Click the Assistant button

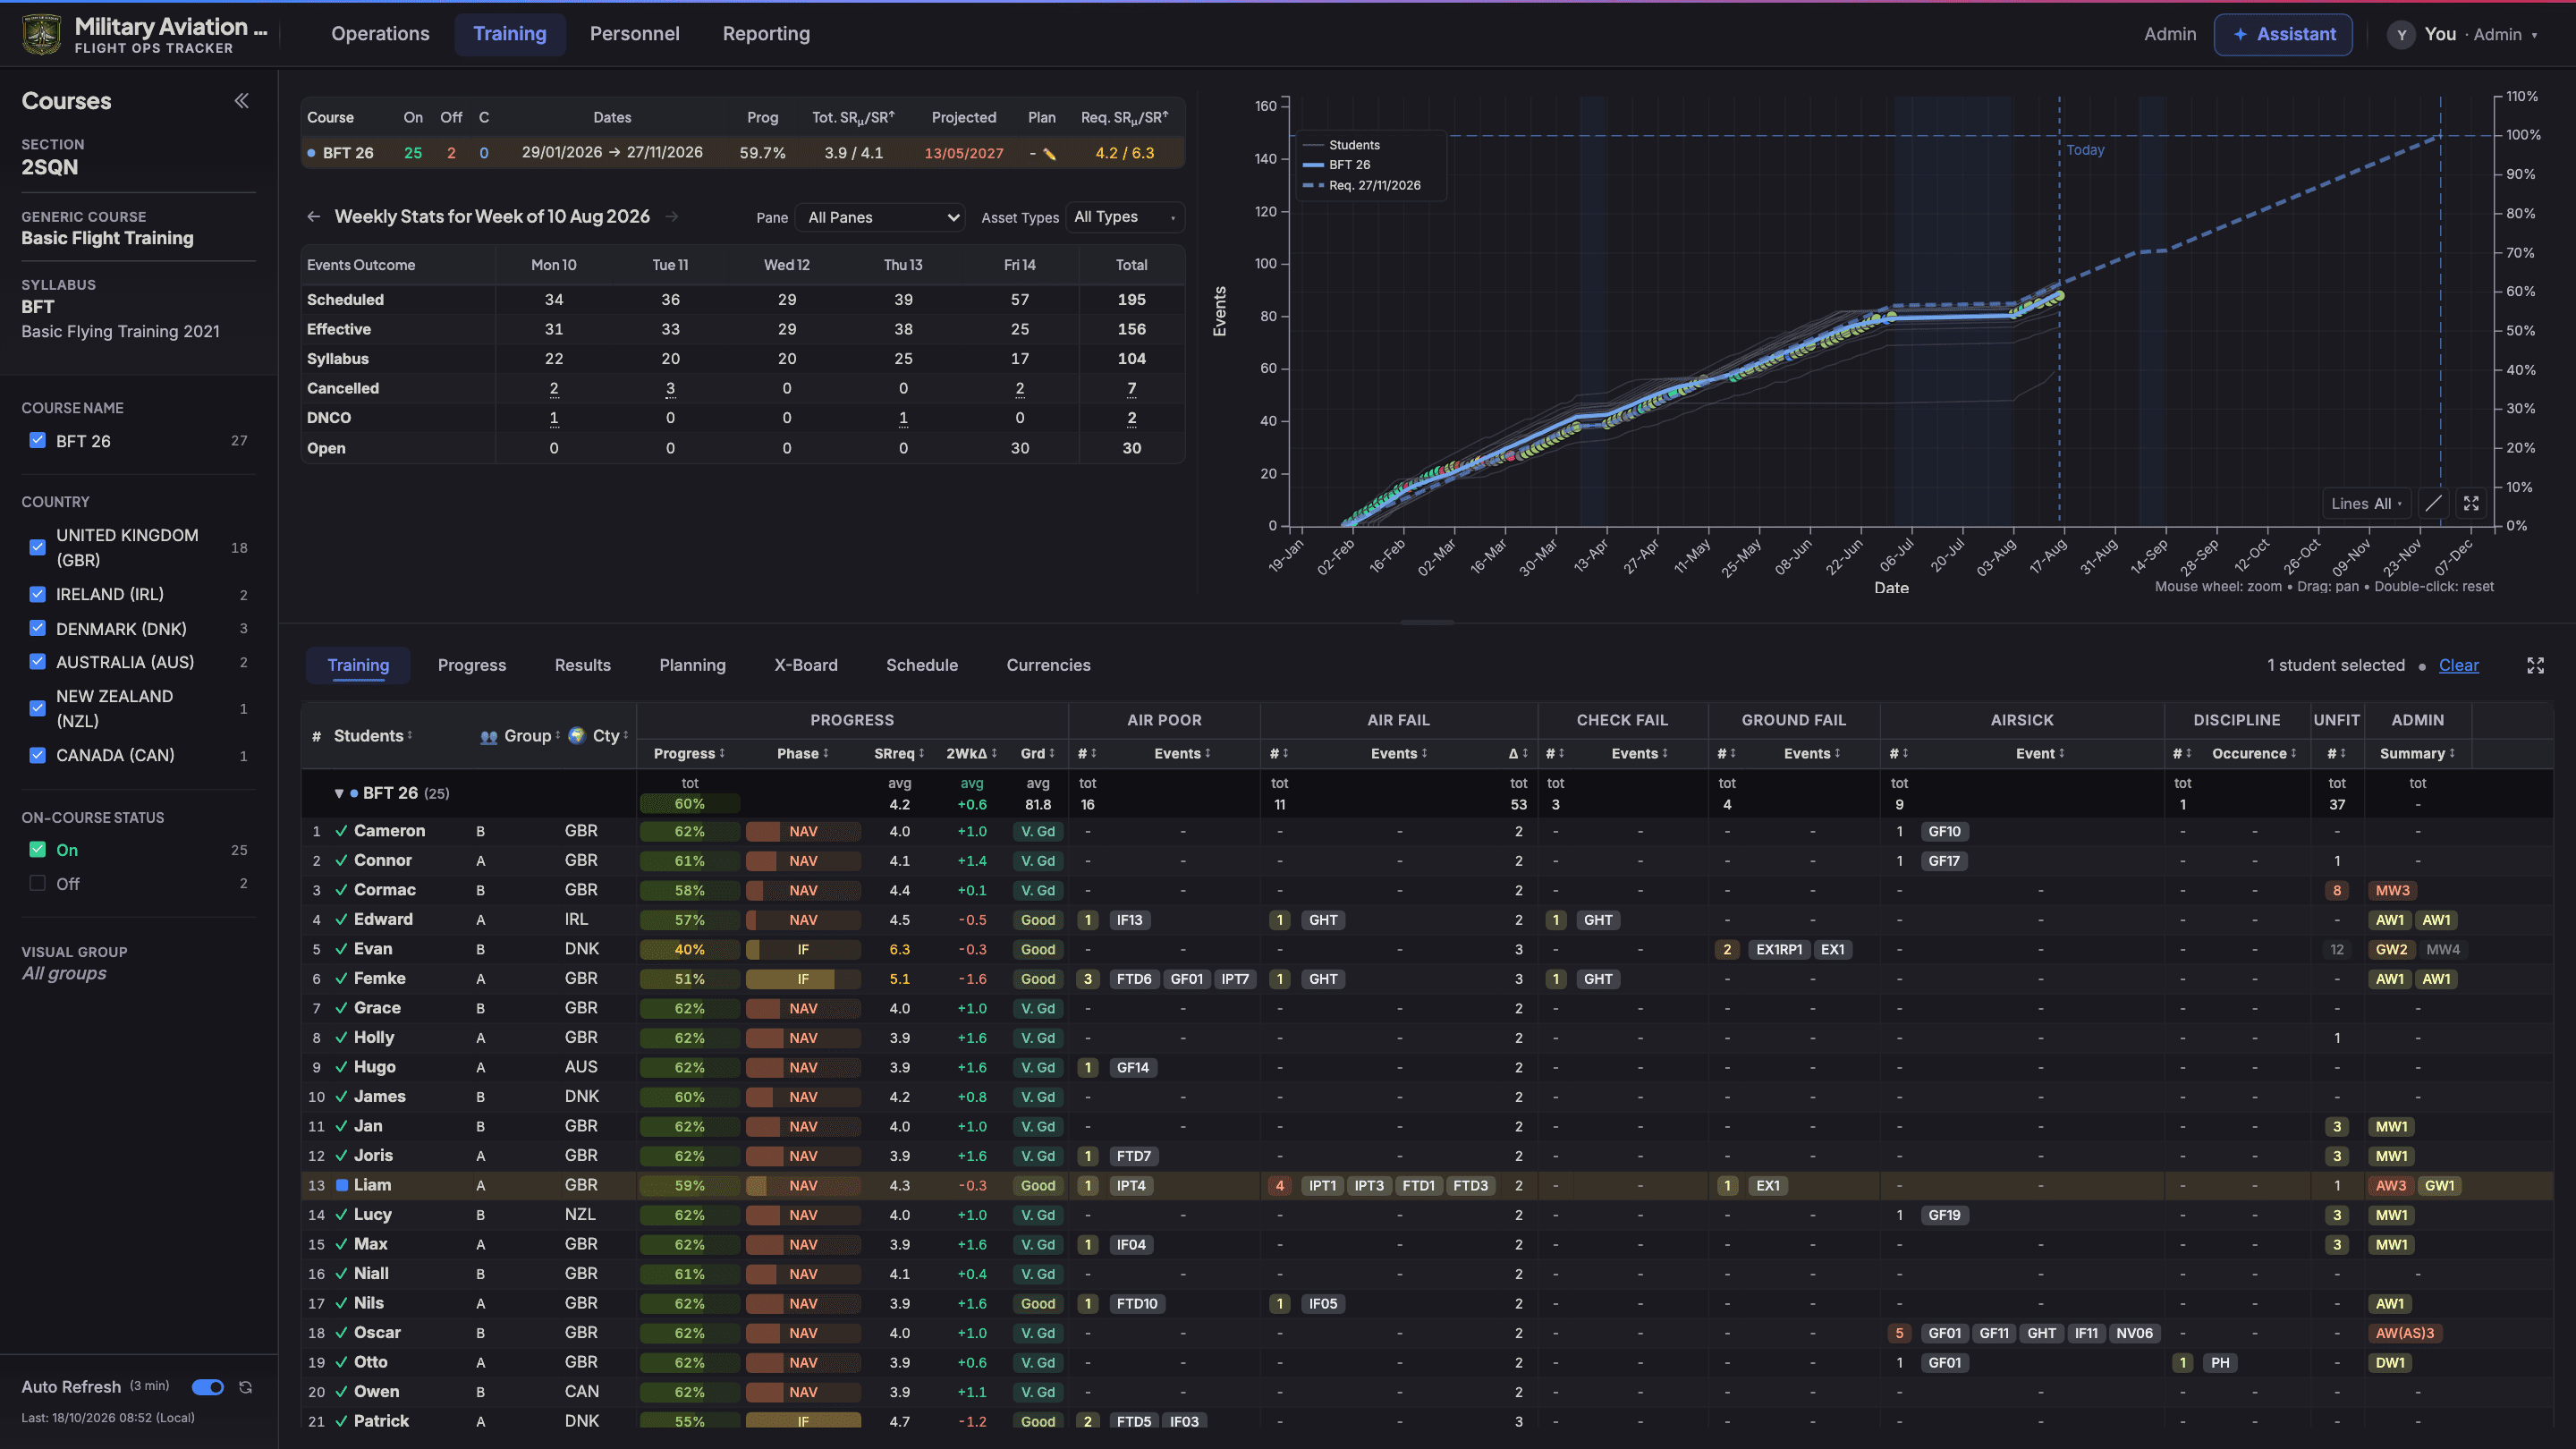tap(2283, 34)
